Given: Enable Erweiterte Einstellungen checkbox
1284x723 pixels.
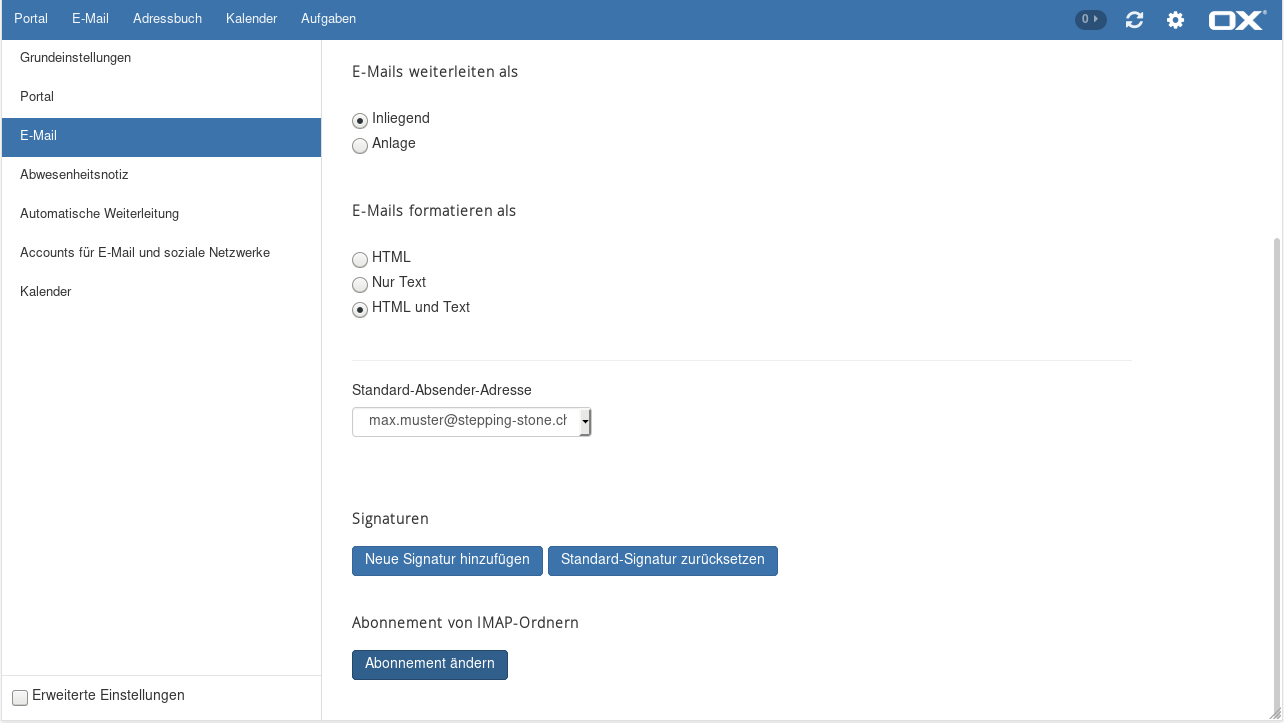Looking at the screenshot, I should 20,697.
